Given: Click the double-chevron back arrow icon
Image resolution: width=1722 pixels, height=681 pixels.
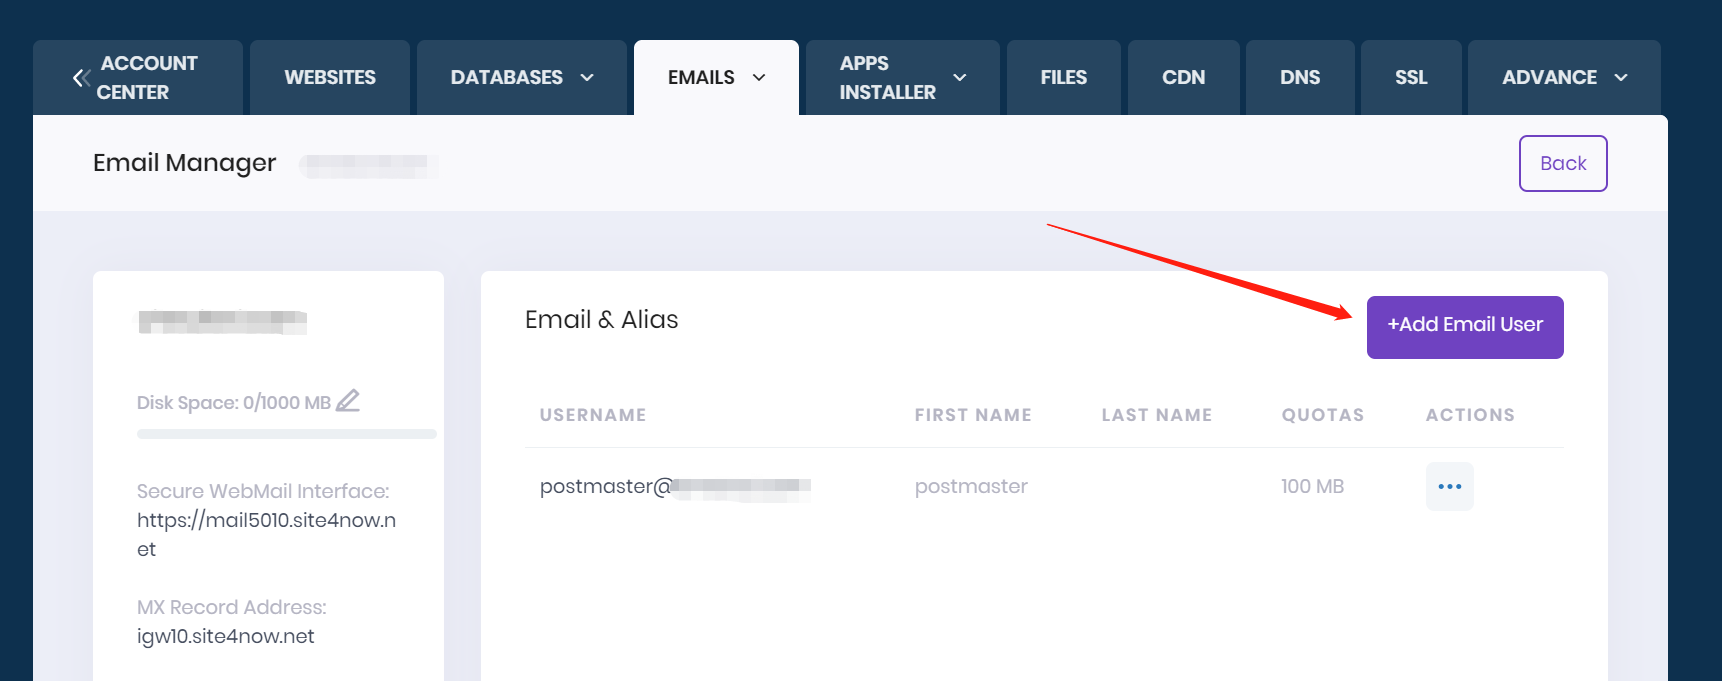Looking at the screenshot, I should [x=81, y=78].
